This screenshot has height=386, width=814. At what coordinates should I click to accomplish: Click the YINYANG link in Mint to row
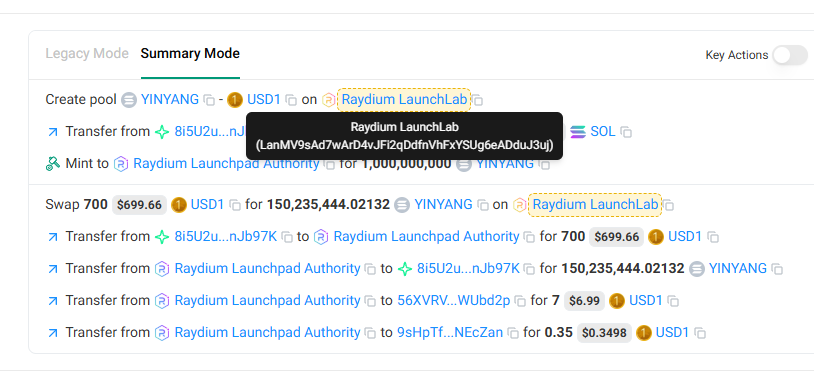[505, 164]
